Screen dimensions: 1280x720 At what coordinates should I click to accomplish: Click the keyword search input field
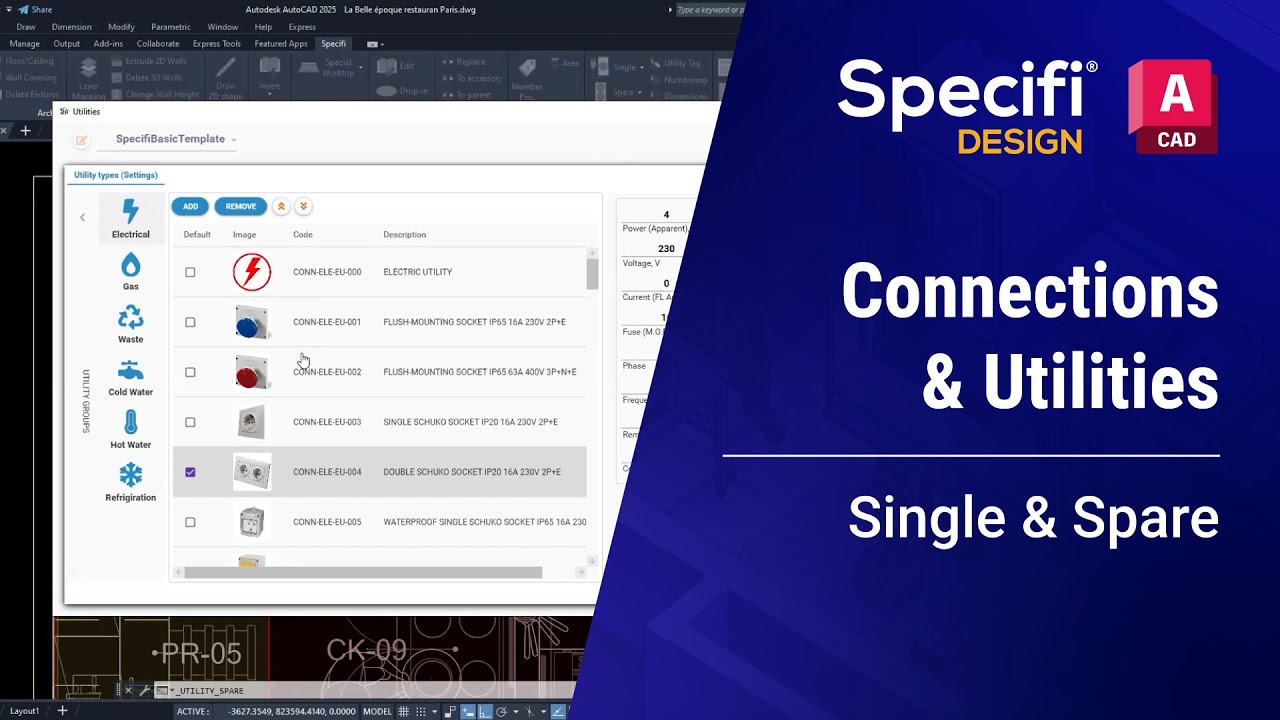710,10
